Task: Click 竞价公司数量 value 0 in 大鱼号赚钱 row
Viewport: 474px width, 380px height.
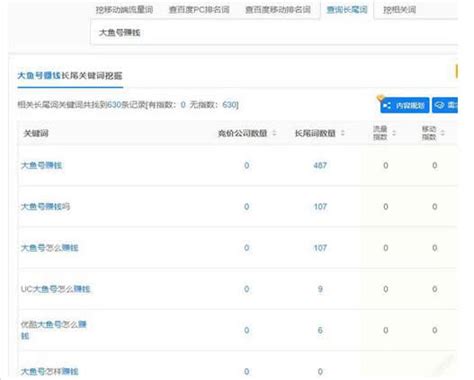Action: [247, 165]
